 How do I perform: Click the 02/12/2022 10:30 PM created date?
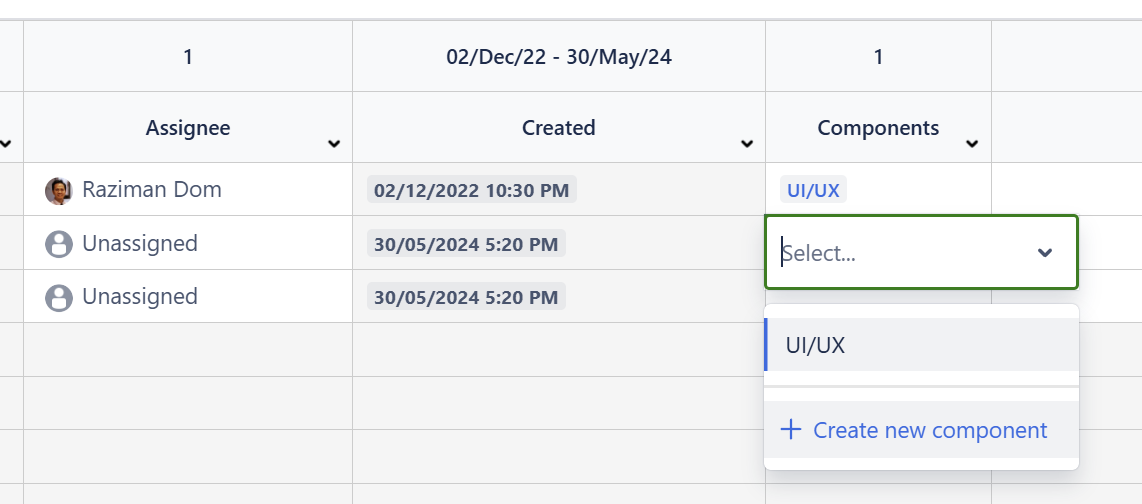471,190
